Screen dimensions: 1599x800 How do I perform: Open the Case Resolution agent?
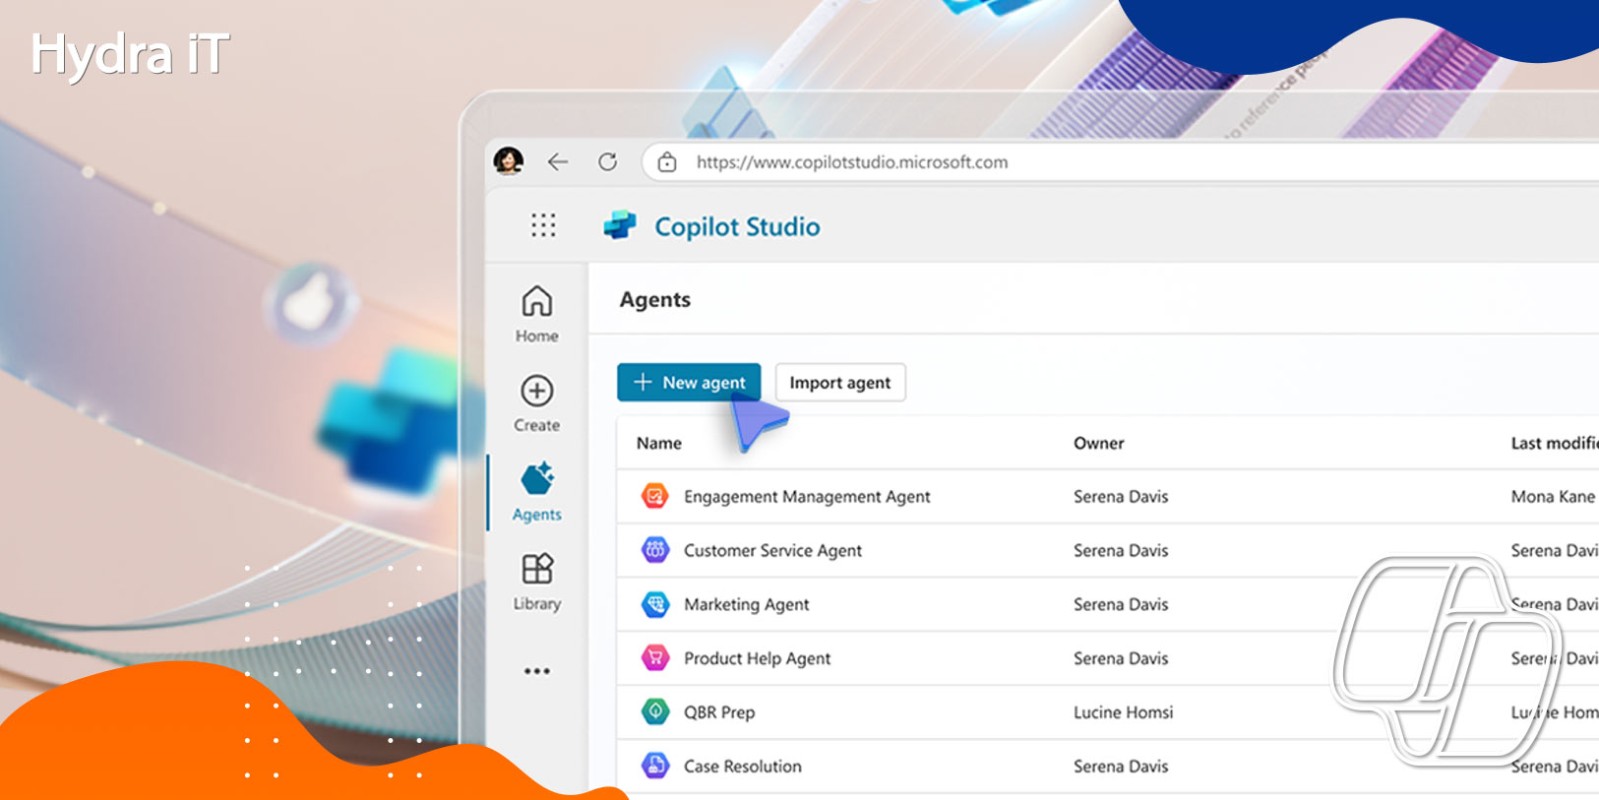(x=743, y=767)
